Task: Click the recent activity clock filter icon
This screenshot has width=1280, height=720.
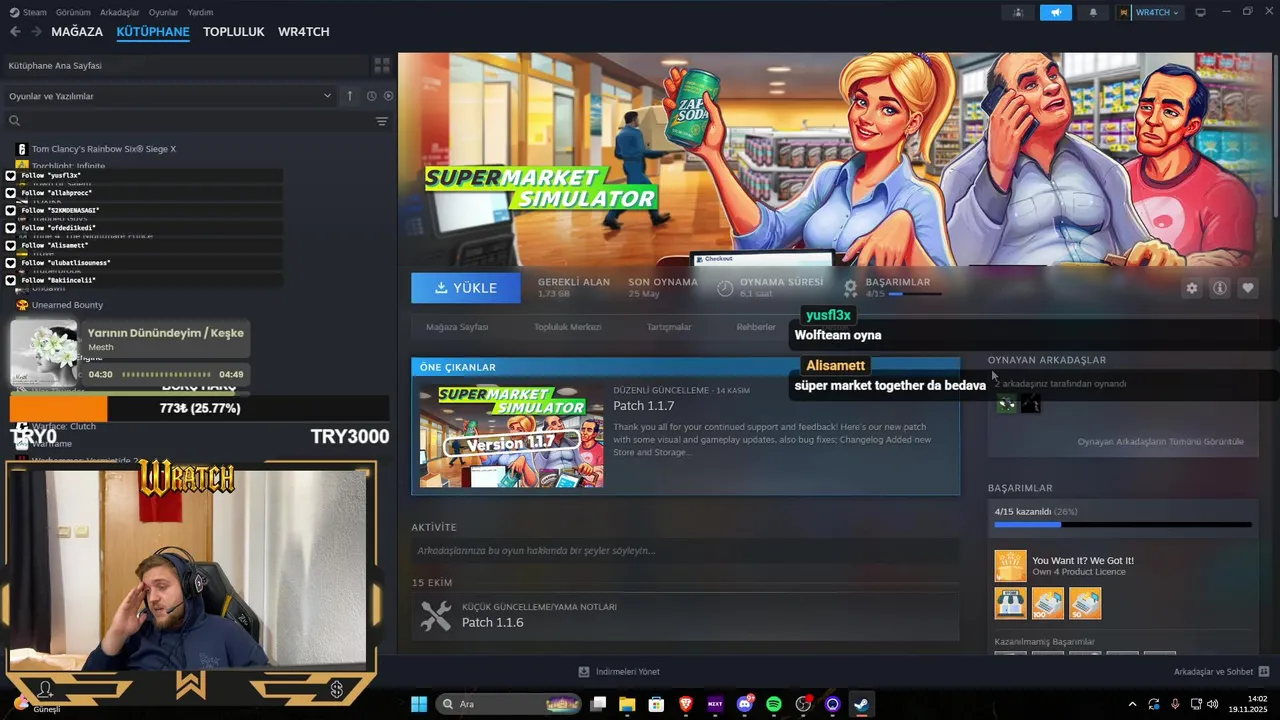Action: (x=371, y=96)
